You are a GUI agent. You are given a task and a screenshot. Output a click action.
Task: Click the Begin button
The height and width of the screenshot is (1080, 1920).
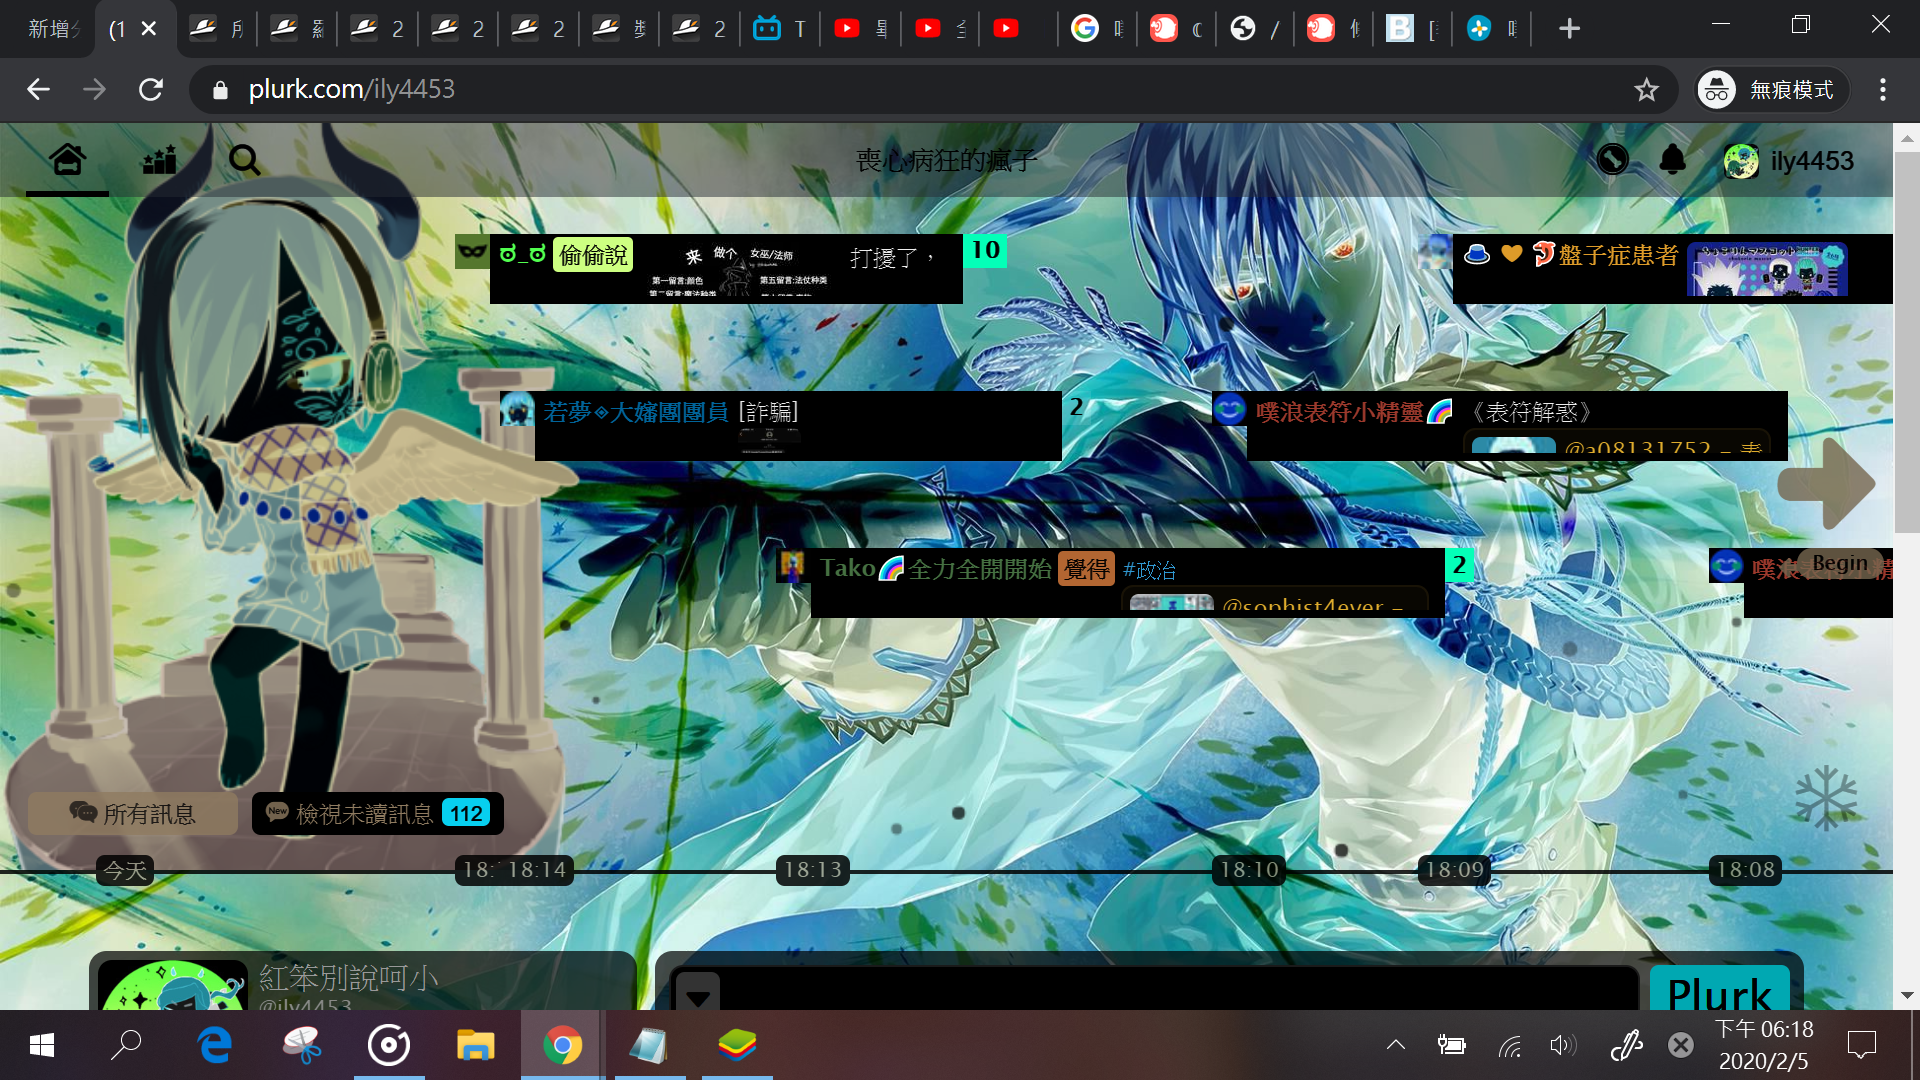1839,563
